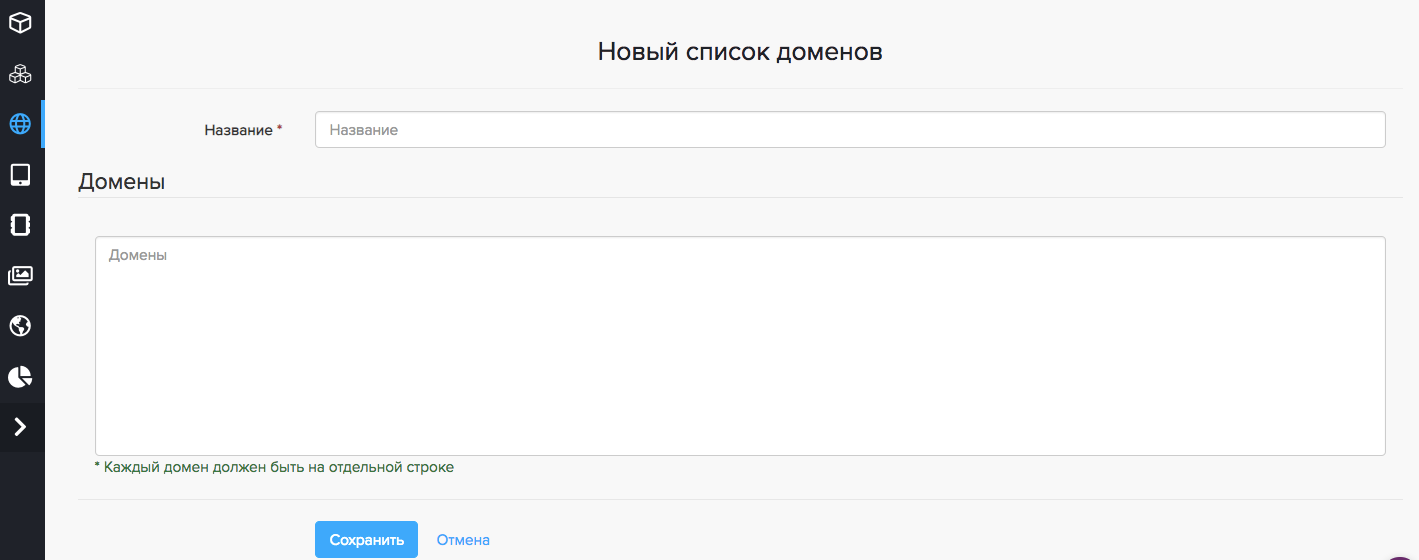This screenshot has width=1419, height=560.
Task: Click the Название field label
Action: (x=238, y=130)
